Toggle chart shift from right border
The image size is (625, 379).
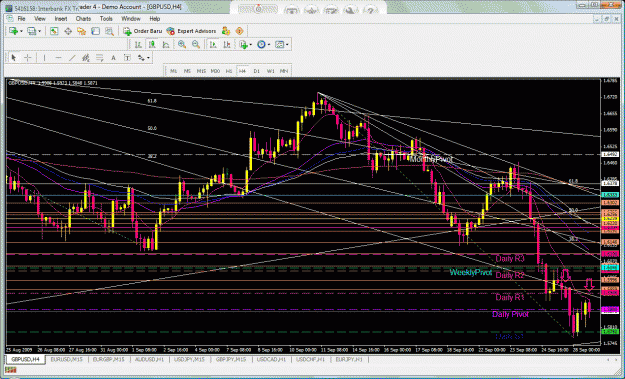pos(227,45)
